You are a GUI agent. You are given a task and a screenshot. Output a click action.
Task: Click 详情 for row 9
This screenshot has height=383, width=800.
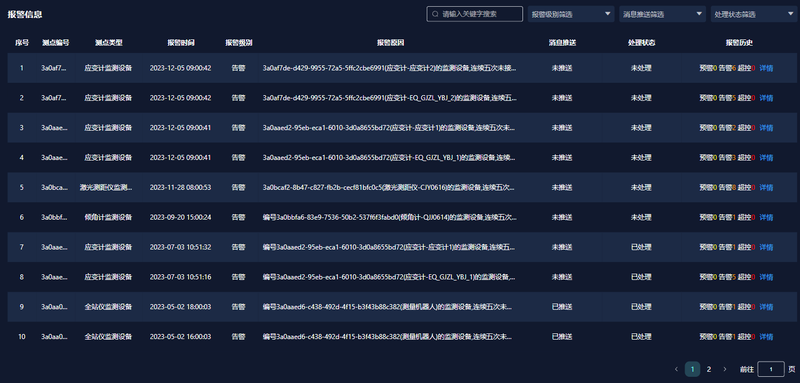766,307
